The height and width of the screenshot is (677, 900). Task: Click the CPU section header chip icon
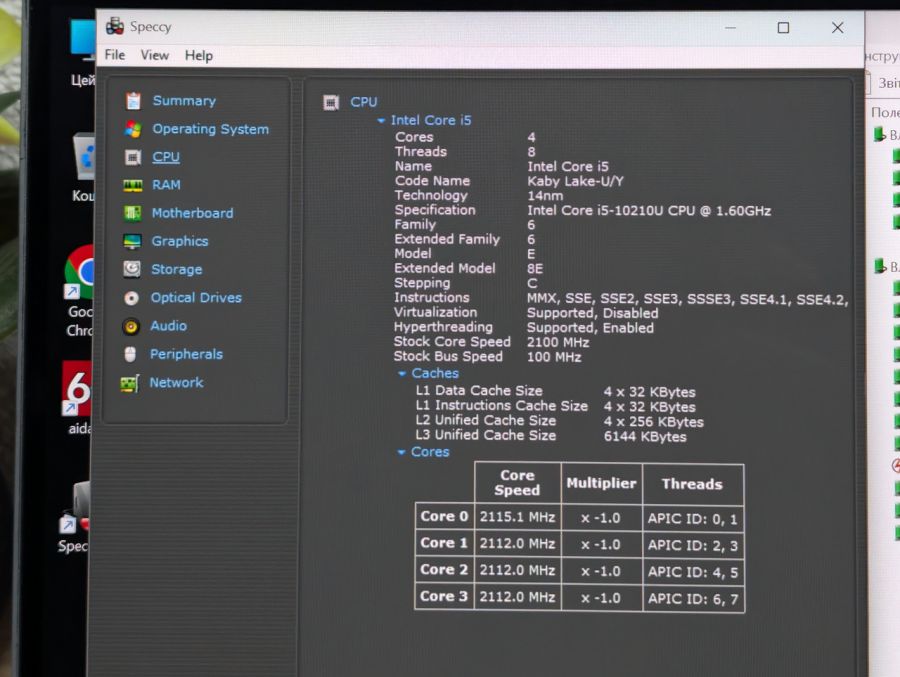331,102
